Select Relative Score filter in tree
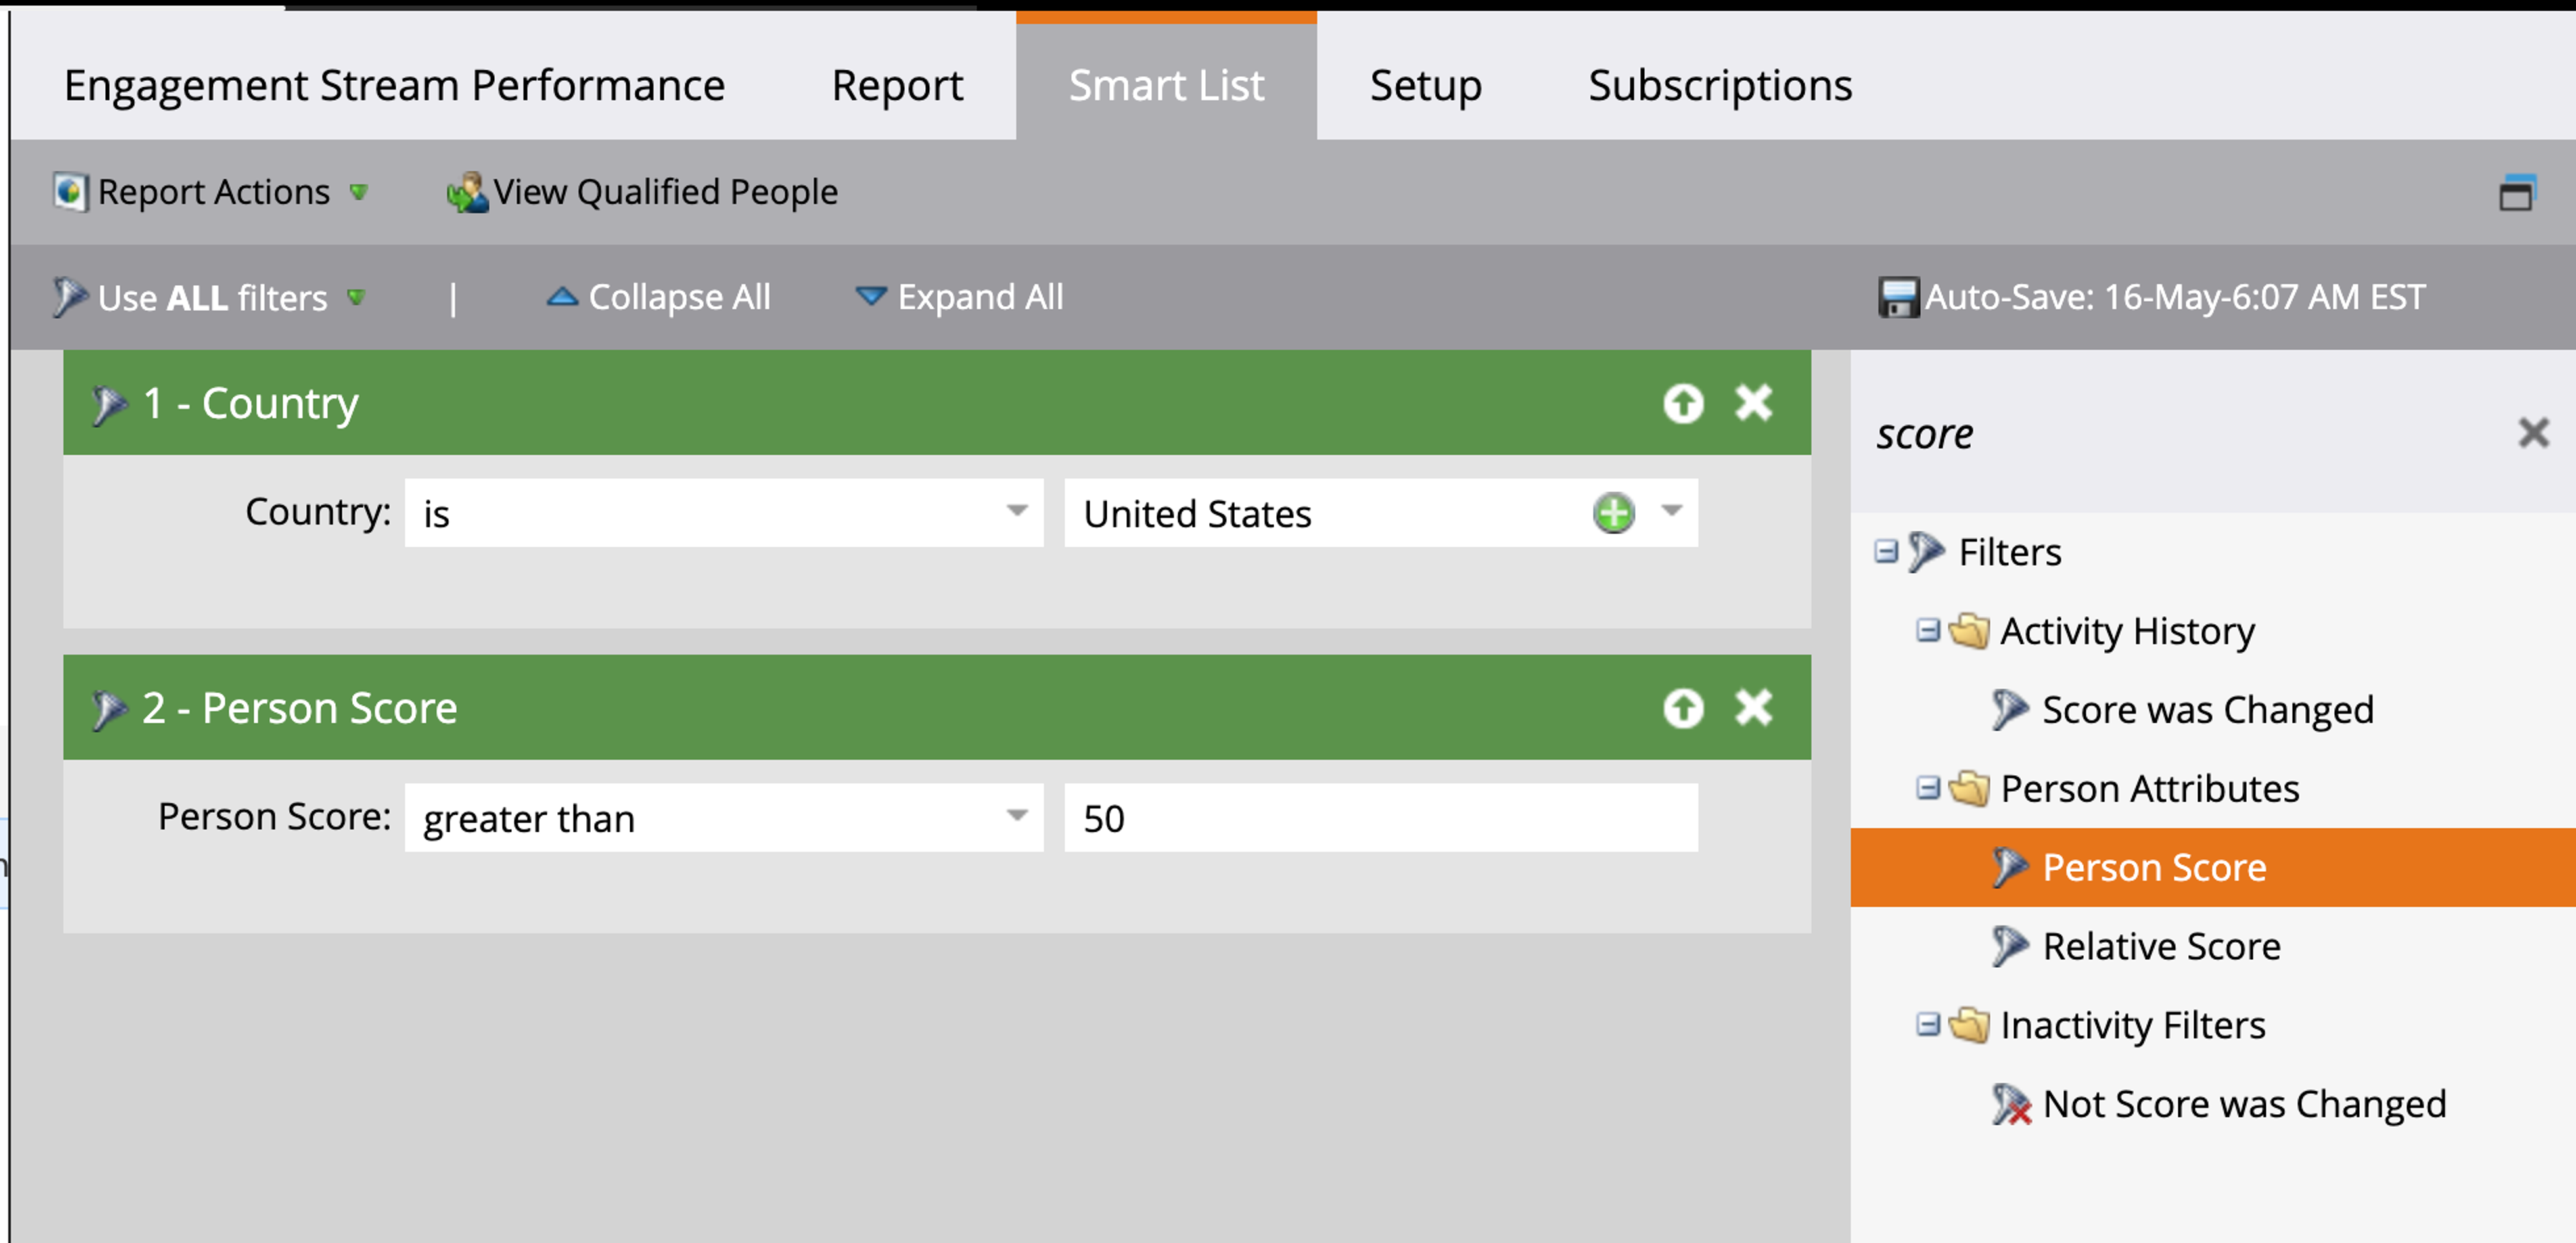 tap(2160, 946)
